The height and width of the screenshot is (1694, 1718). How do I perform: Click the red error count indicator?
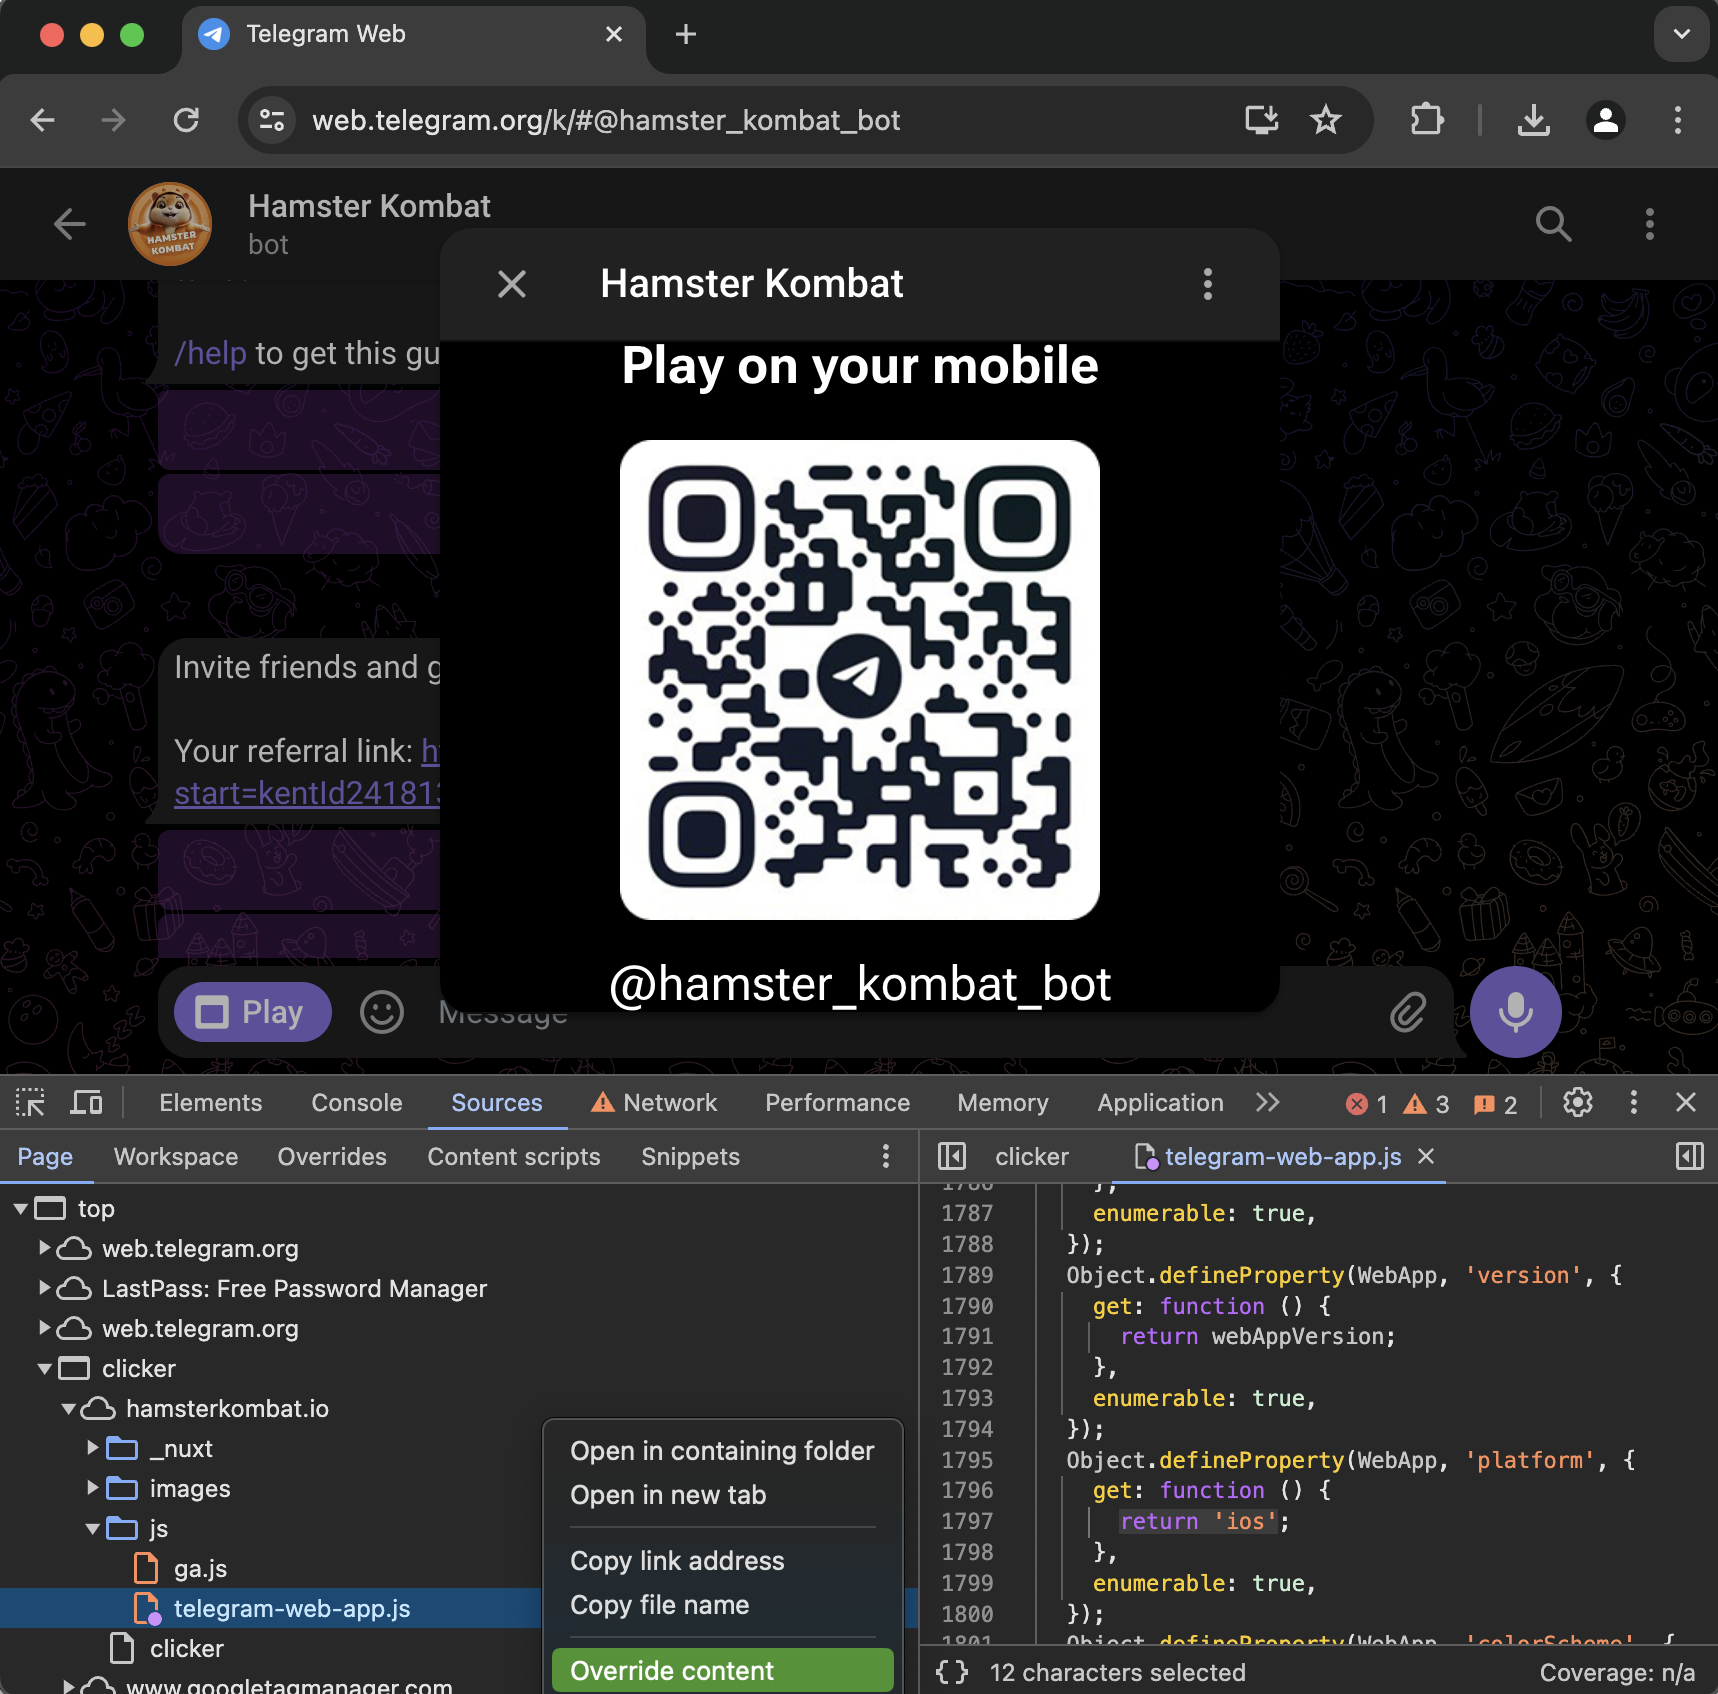pos(1367,1104)
